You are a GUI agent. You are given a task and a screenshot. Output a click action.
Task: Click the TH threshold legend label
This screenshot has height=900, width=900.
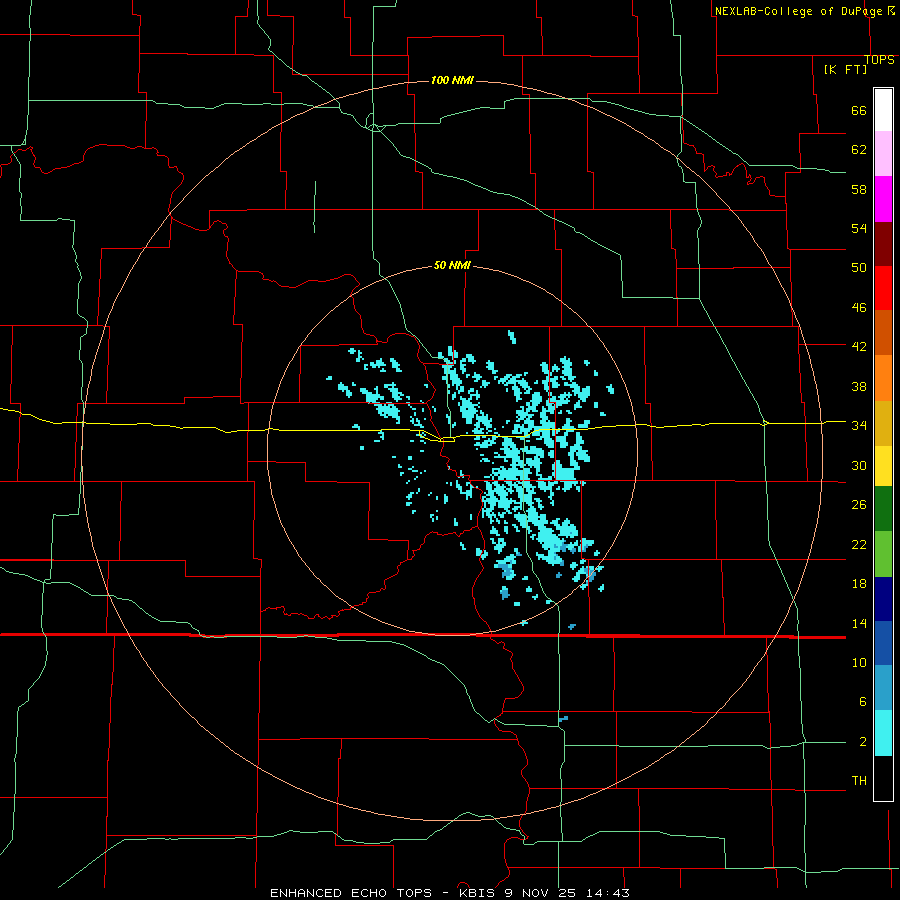click(x=859, y=781)
